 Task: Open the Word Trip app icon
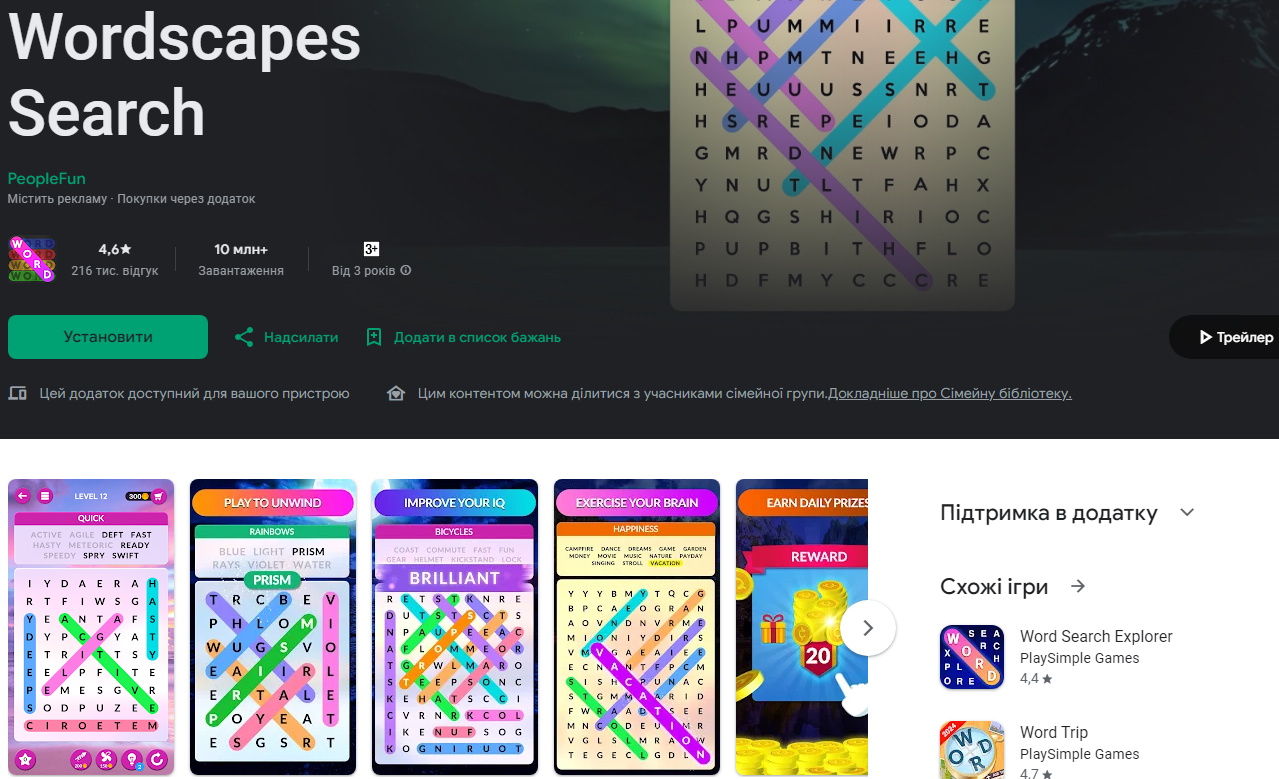coord(972,750)
